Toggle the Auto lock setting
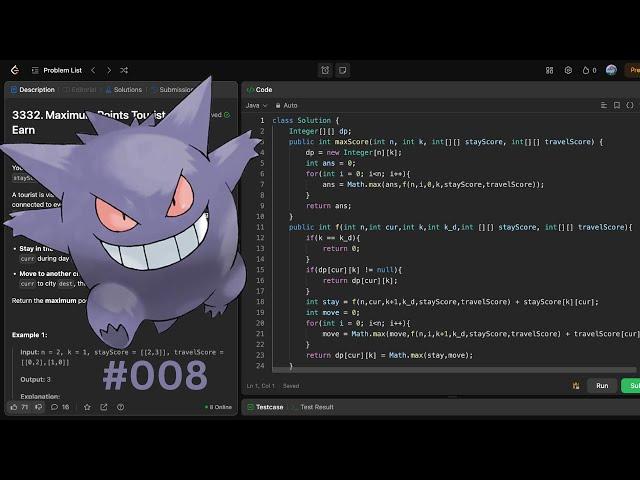This screenshot has width=640, height=480. pos(287,105)
